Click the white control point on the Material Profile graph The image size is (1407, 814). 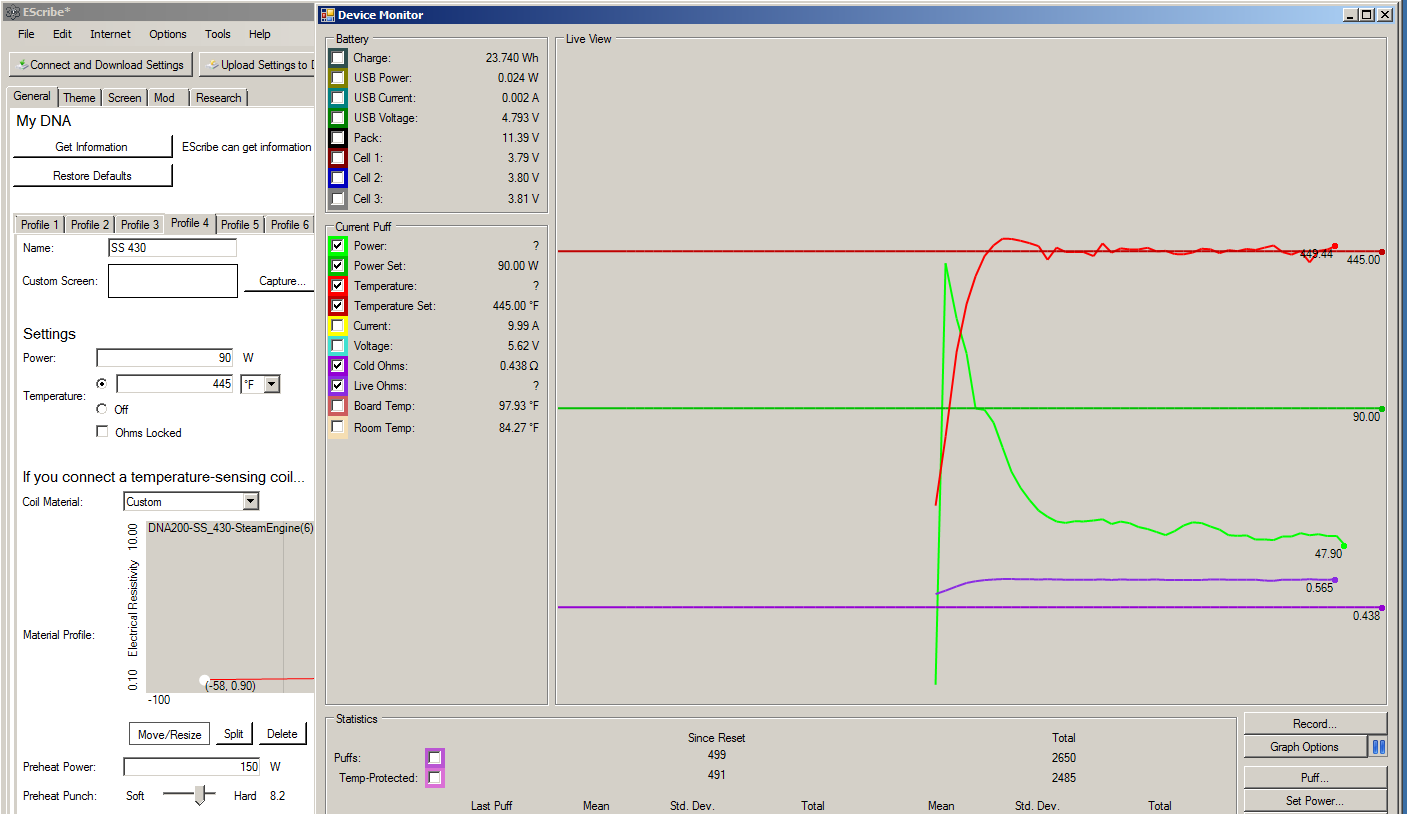click(x=204, y=680)
